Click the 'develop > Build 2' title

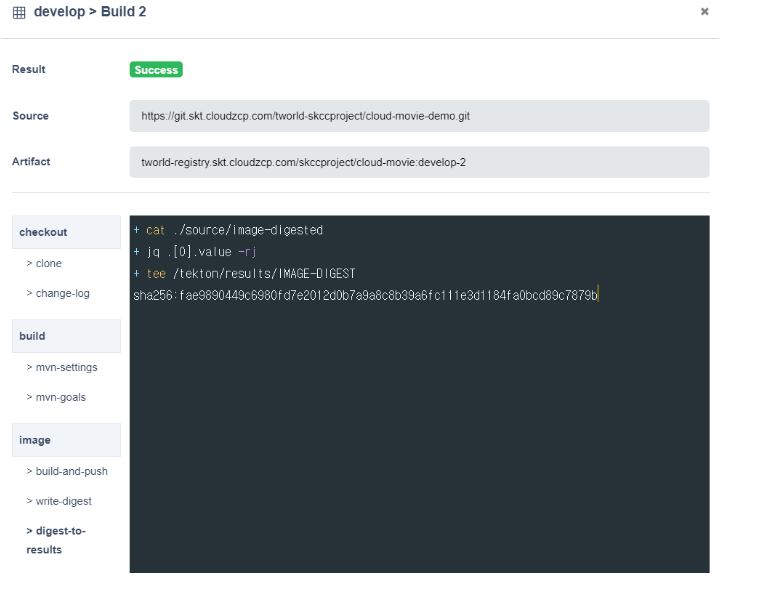coord(90,12)
